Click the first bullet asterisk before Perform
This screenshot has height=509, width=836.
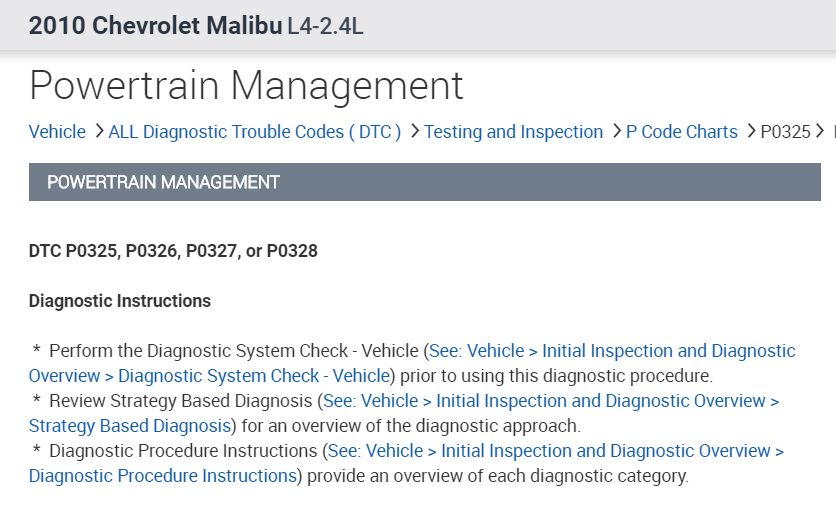[37, 351]
